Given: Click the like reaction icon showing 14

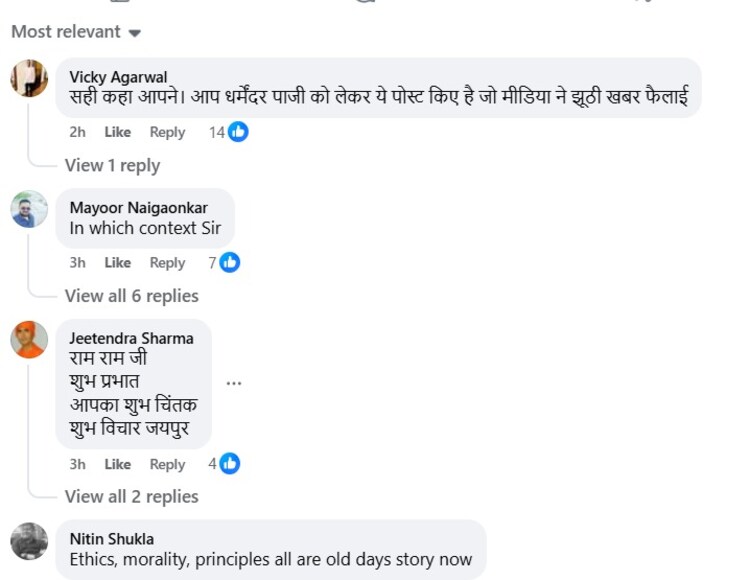Looking at the screenshot, I should (238, 132).
